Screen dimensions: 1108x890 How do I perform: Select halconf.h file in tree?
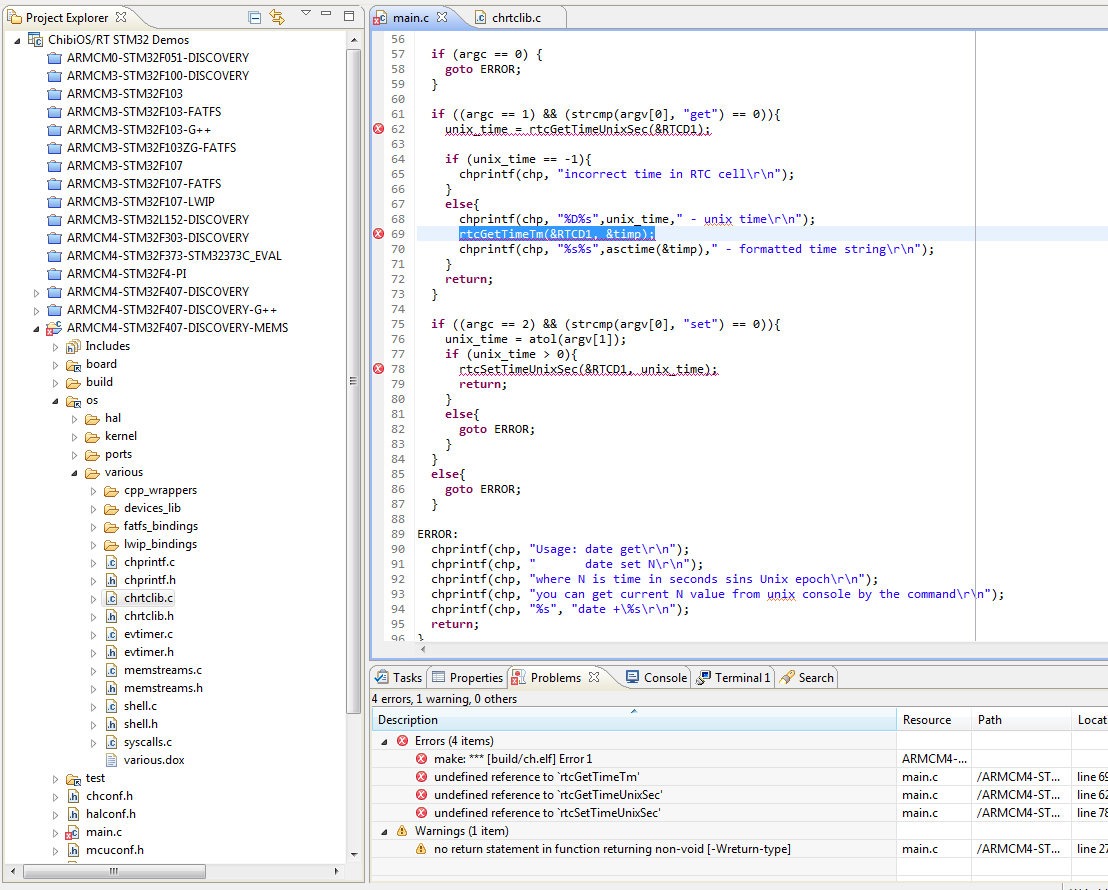[x=111, y=814]
